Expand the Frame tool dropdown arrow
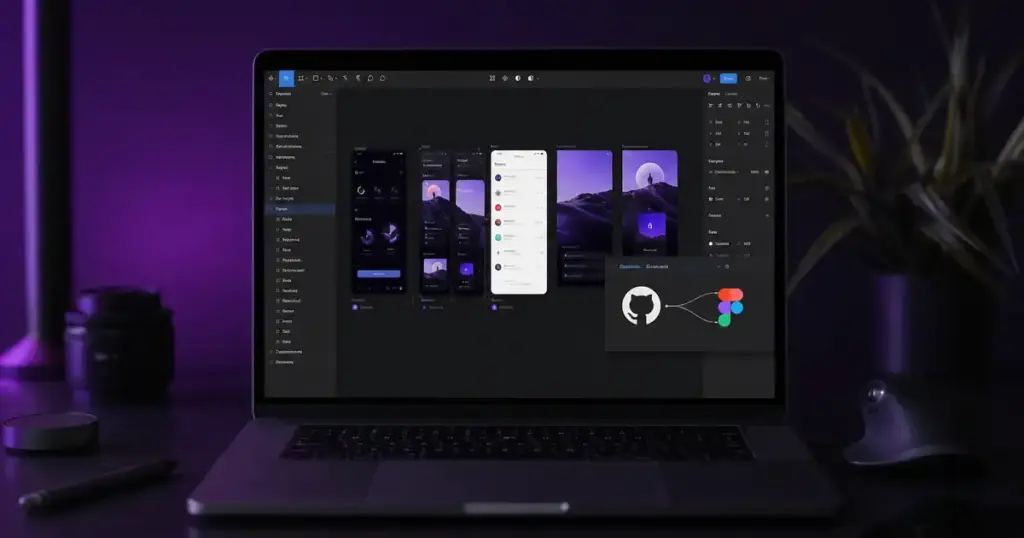1024x538 pixels. coord(306,79)
